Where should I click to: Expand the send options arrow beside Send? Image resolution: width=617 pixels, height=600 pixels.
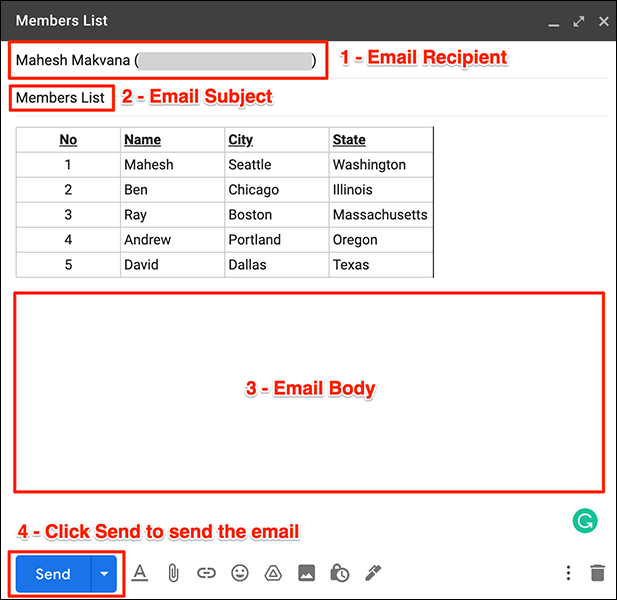(x=105, y=574)
